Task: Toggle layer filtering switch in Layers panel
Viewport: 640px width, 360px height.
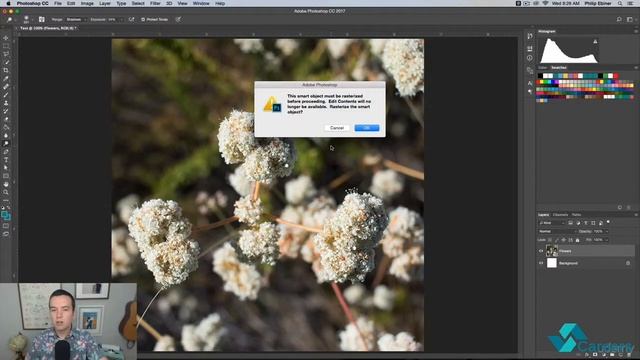Action: point(608,222)
